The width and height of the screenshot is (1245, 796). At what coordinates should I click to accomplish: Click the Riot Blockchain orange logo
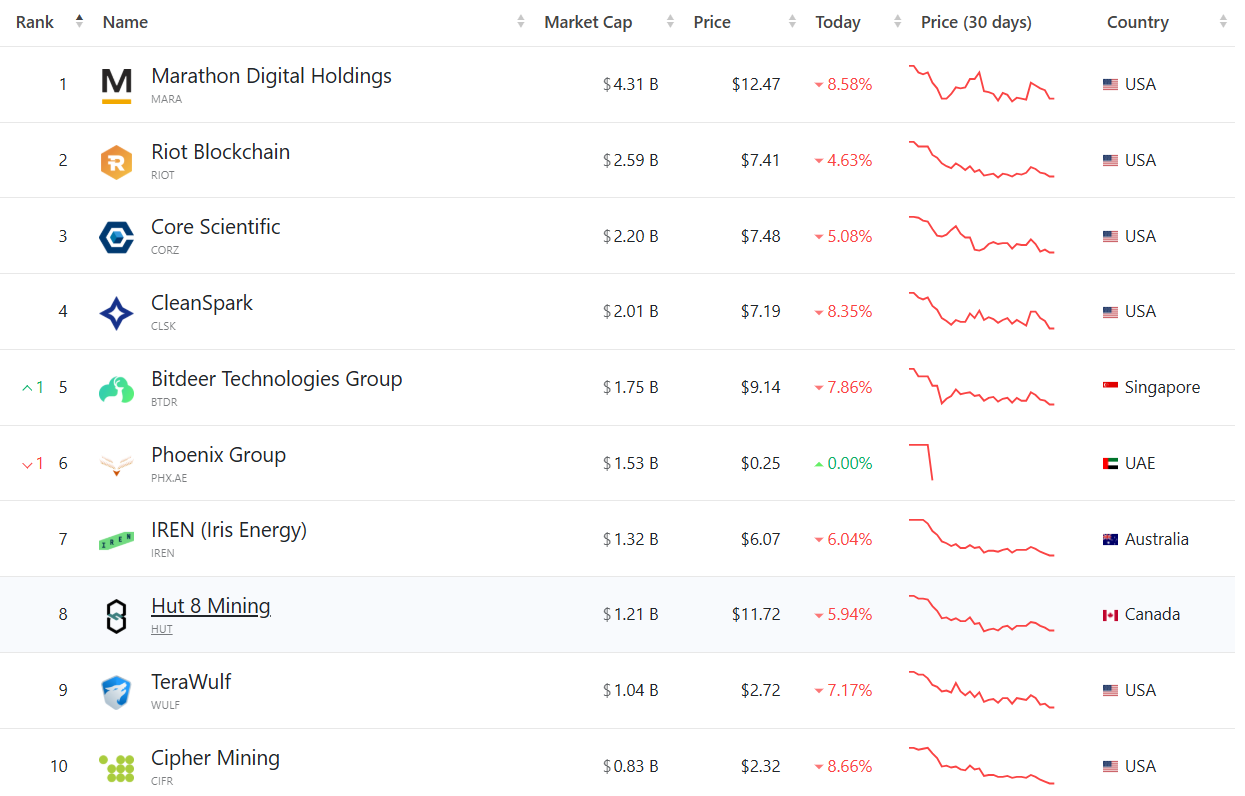point(117,161)
